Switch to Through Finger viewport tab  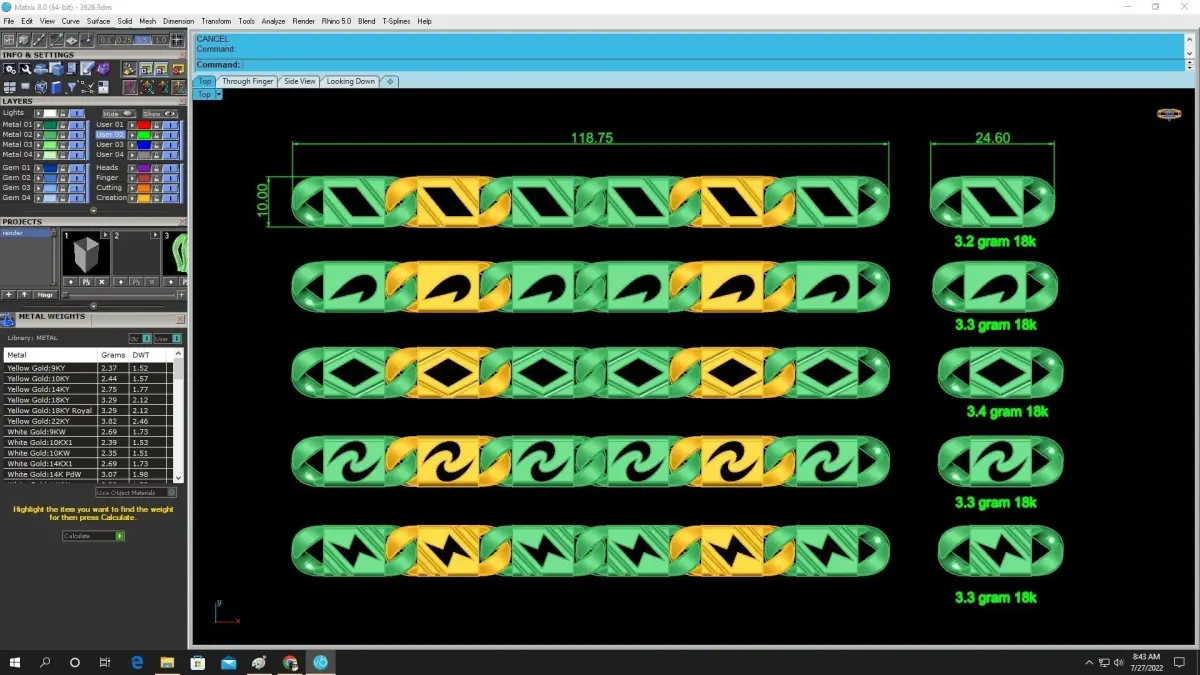click(x=247, y=81)
